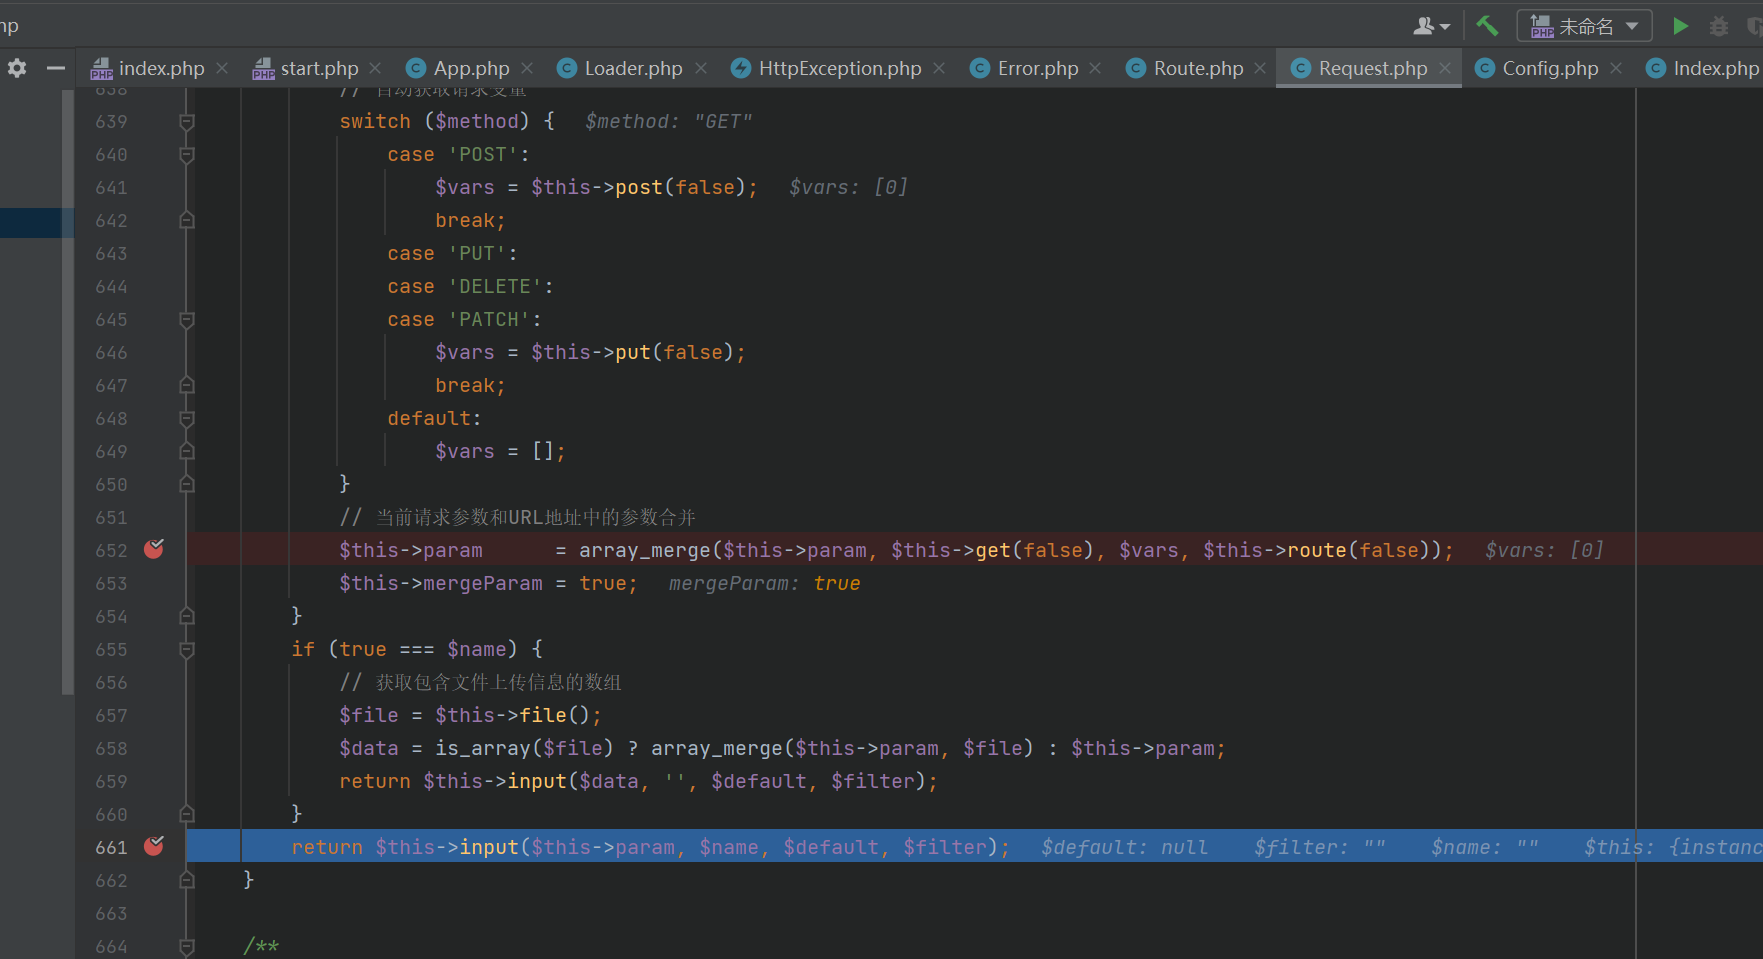Click is_array($file) on line 658
The height and width of the screenshot is (959, 1763).
[524, 748]
